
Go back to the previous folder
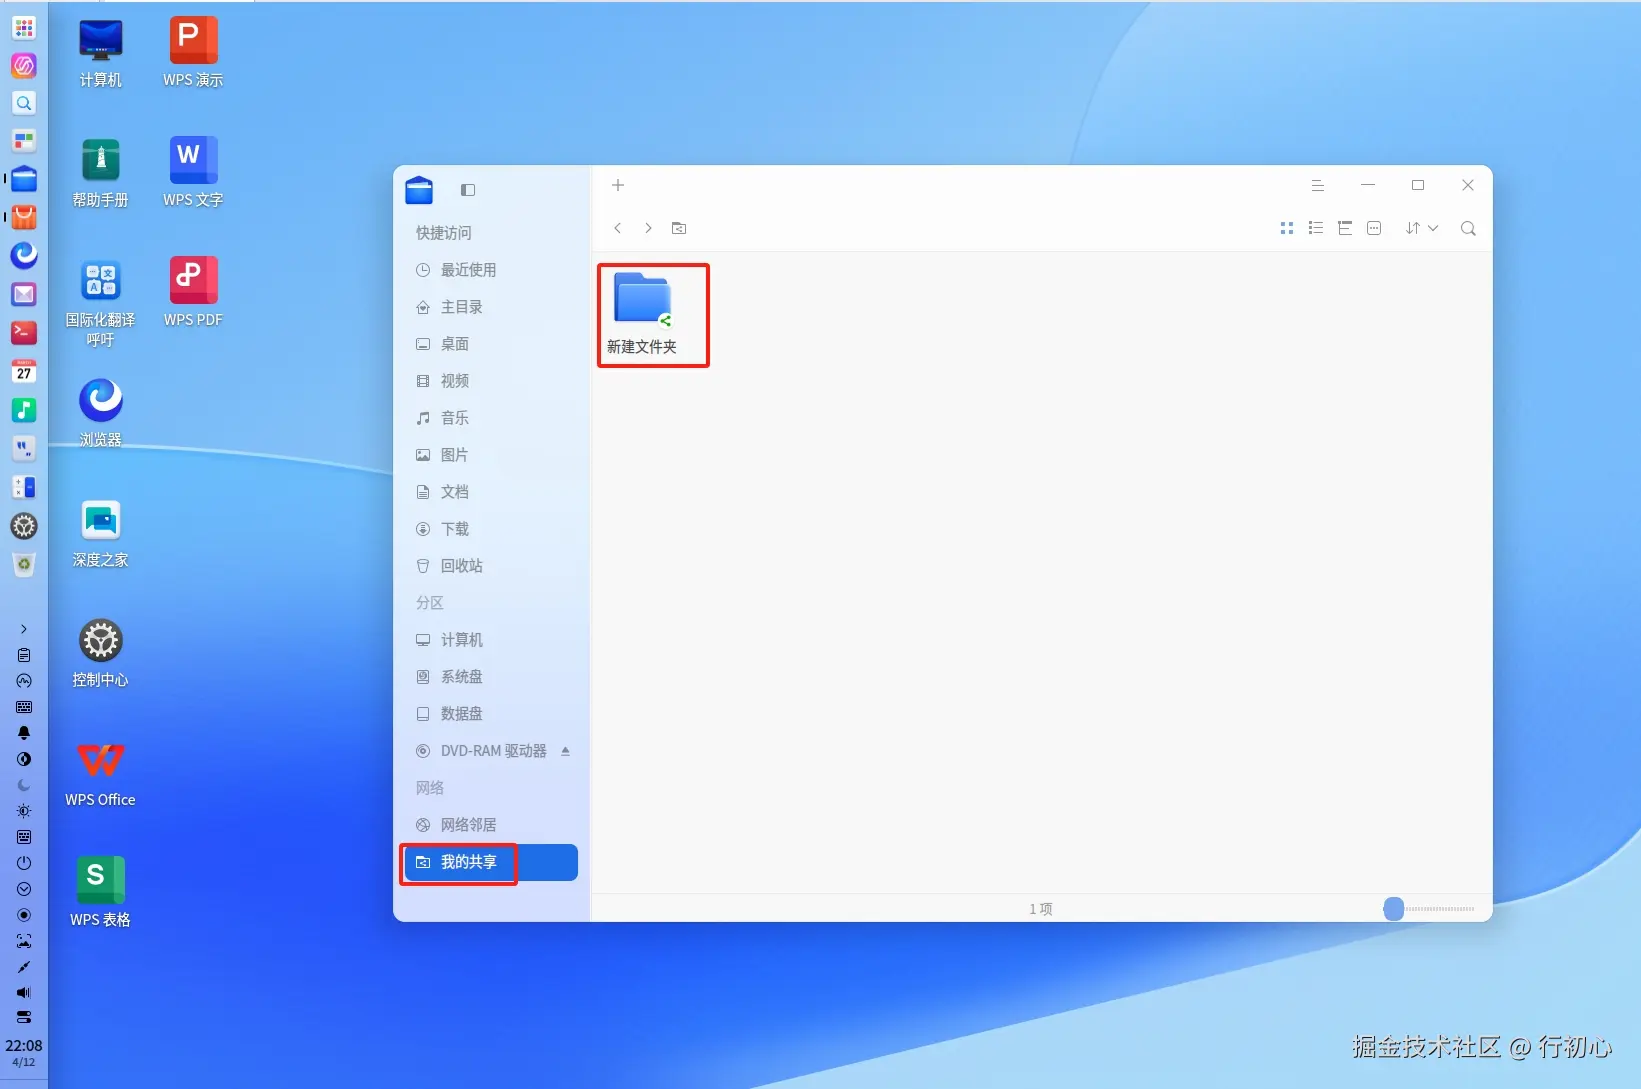tap(618, 228)
